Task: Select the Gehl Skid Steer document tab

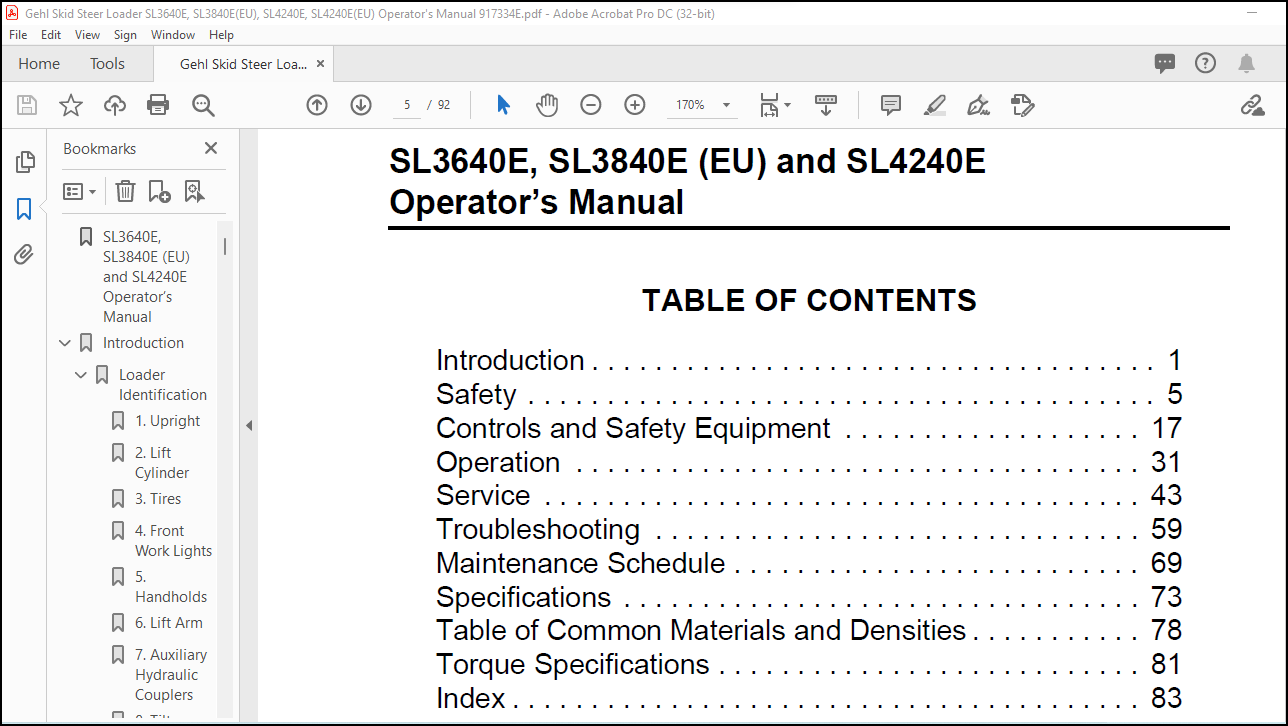Action: tap(243, 64)
